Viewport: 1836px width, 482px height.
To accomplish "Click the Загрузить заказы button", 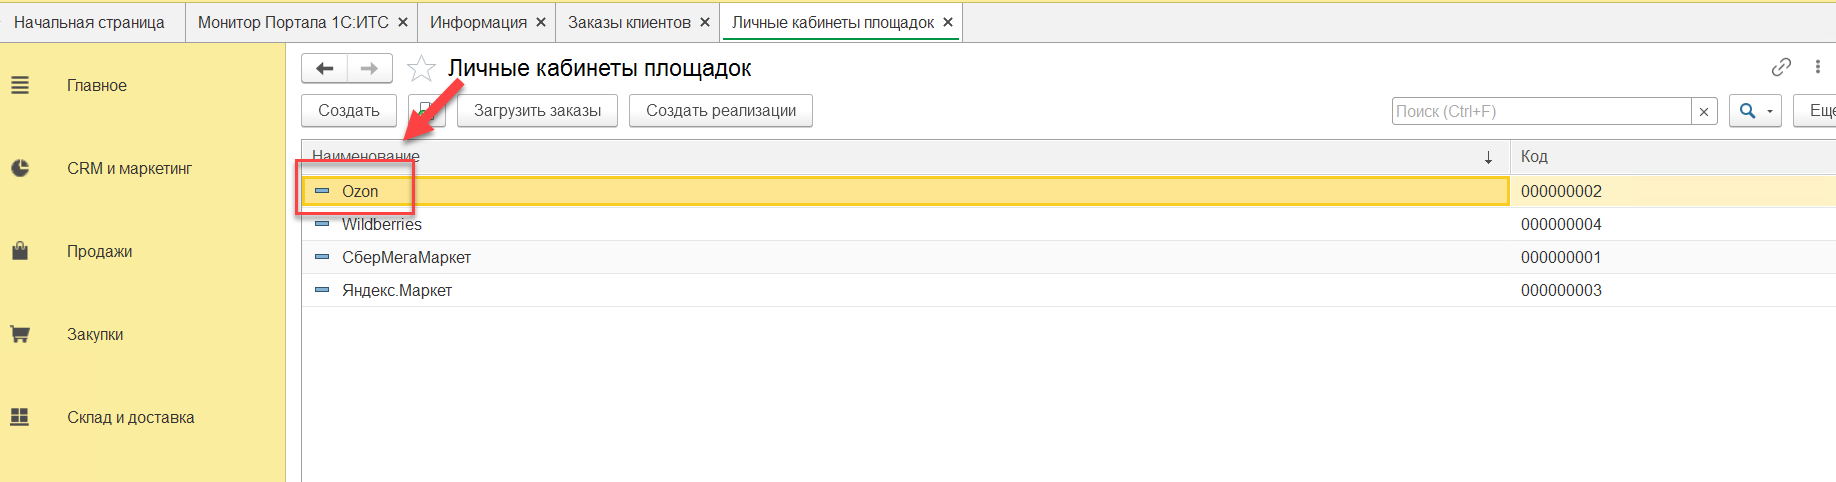I will 537,111.
